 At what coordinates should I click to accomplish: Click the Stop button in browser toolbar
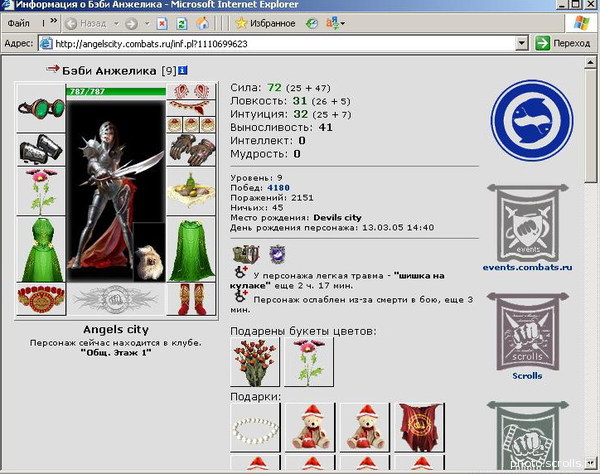click(162, 24)
